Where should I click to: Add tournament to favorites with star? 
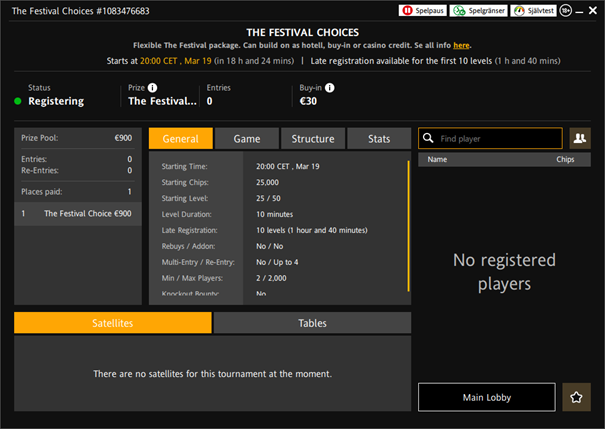point(577,397)
